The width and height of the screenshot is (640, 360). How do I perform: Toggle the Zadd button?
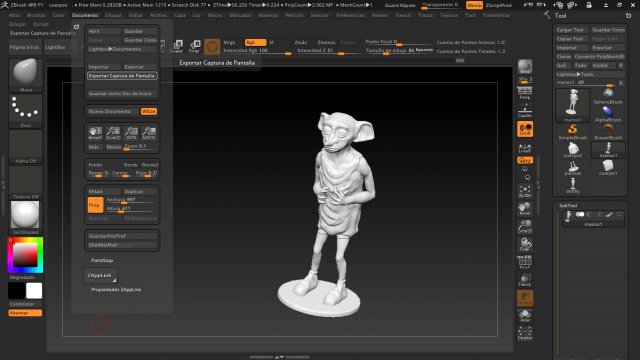301,42
